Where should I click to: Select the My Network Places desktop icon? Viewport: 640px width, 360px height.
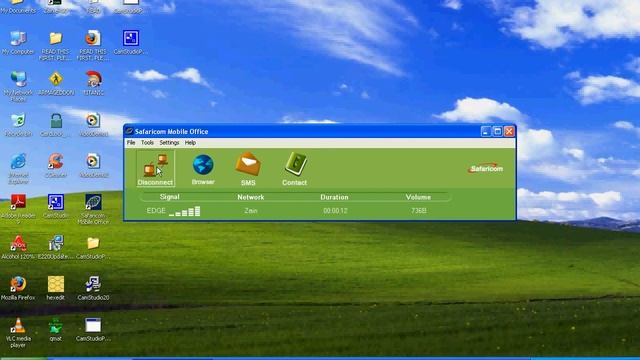18,86
